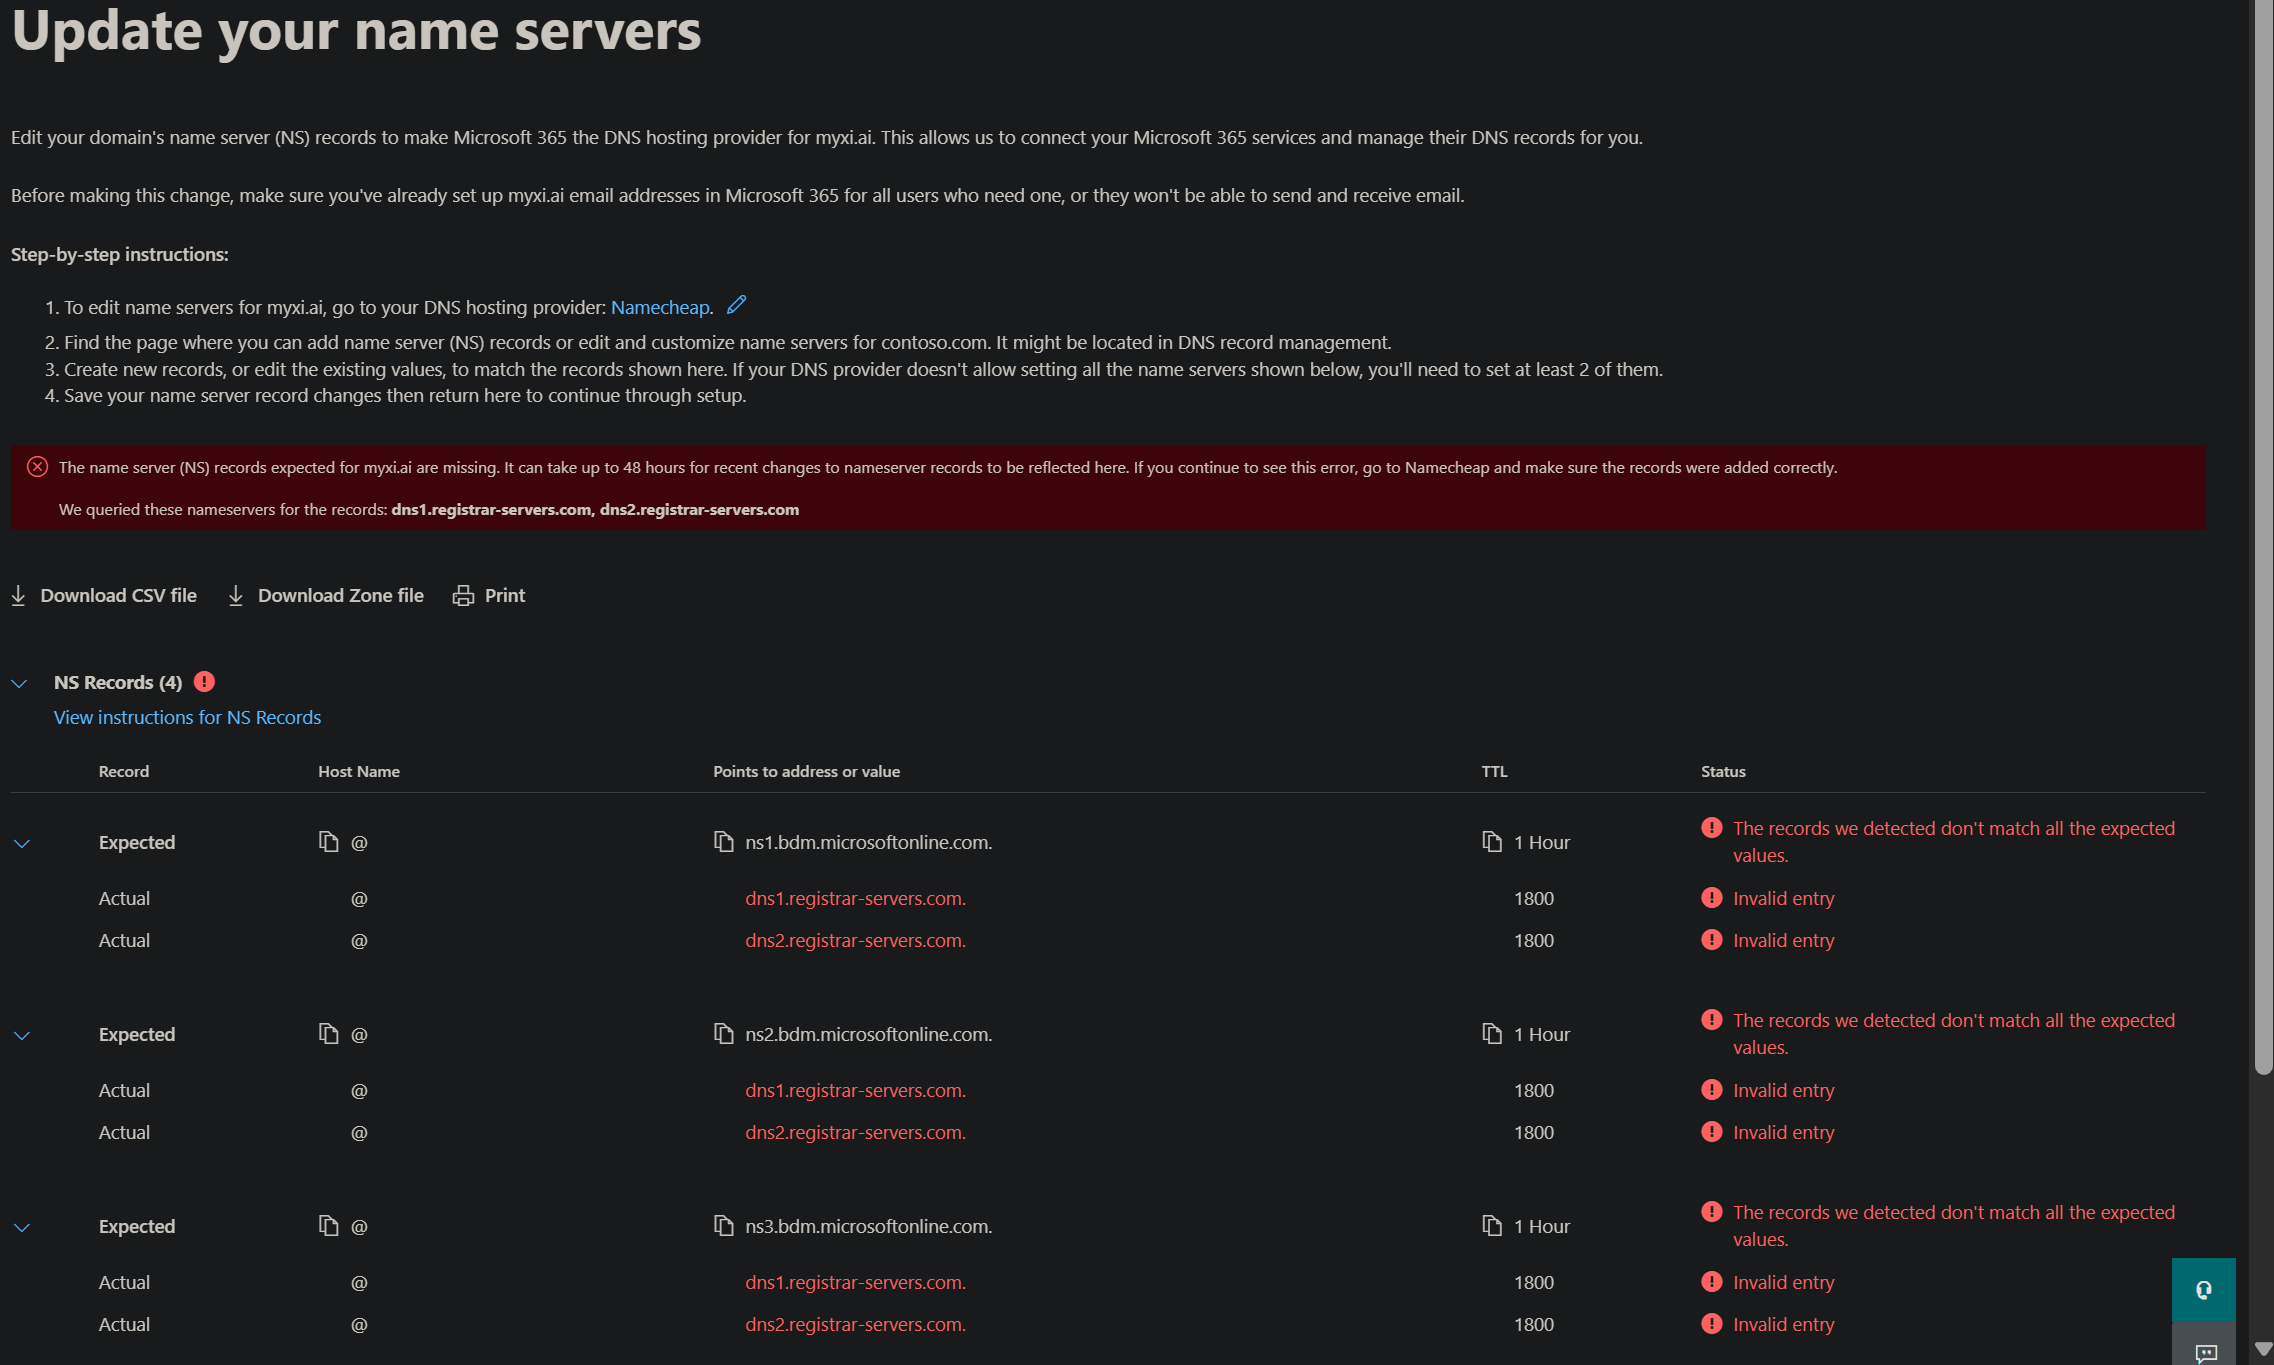Copy host name for ns1 expected record
The height and width of the screenshot is (1365, 2274).
(x=328, y=842)
